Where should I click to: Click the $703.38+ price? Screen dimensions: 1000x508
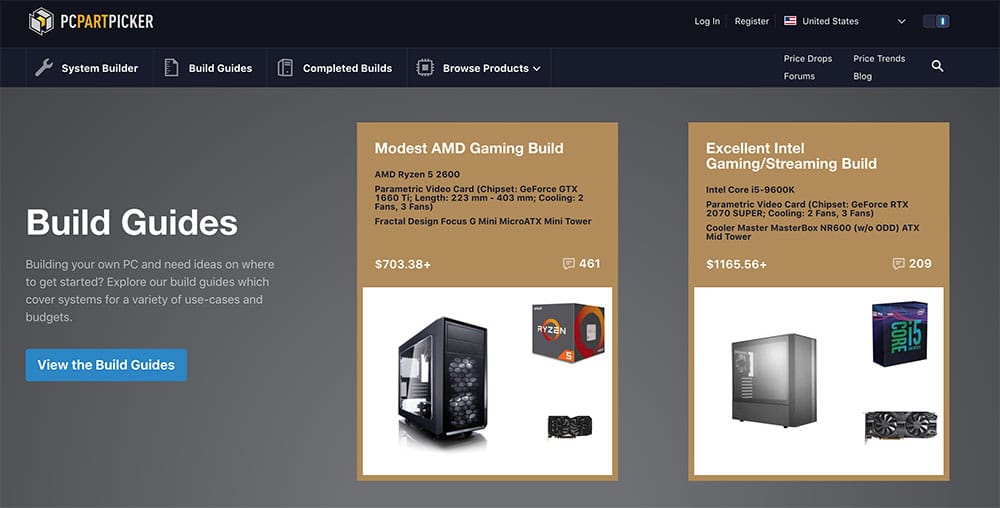pyautogui.click(x=402, y=264)
